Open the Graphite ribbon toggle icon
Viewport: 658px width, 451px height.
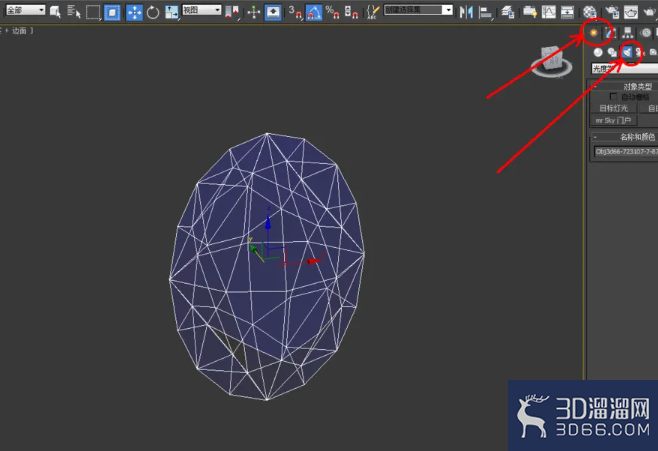coord(530,12)
